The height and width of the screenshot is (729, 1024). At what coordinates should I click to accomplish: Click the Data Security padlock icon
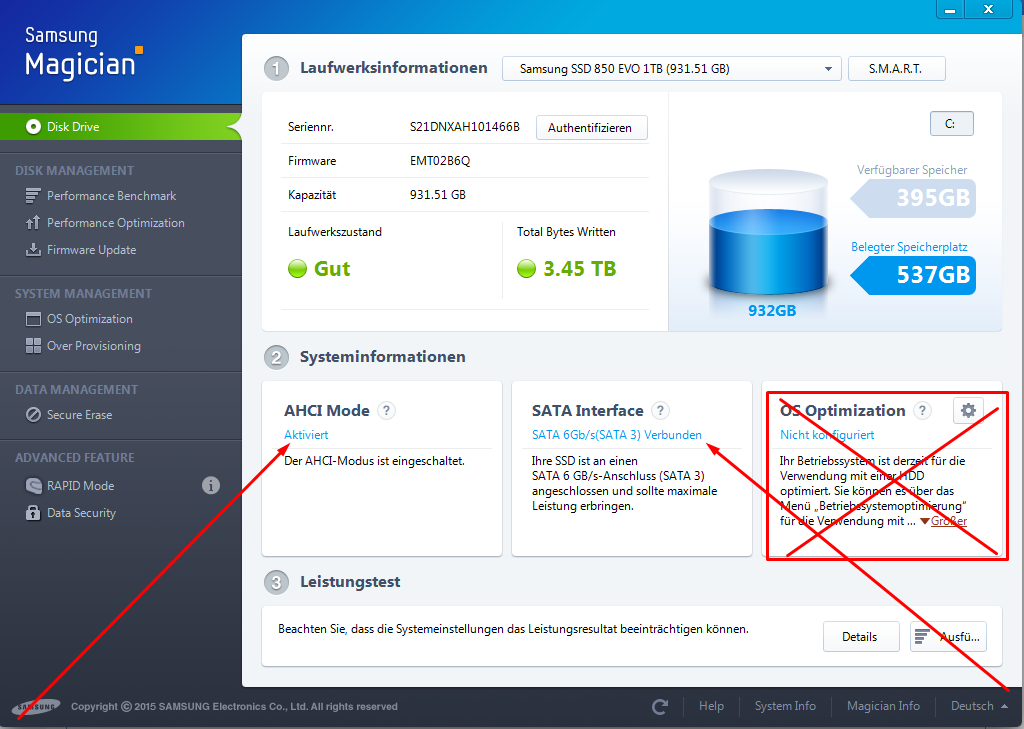[x=33, y=513]
